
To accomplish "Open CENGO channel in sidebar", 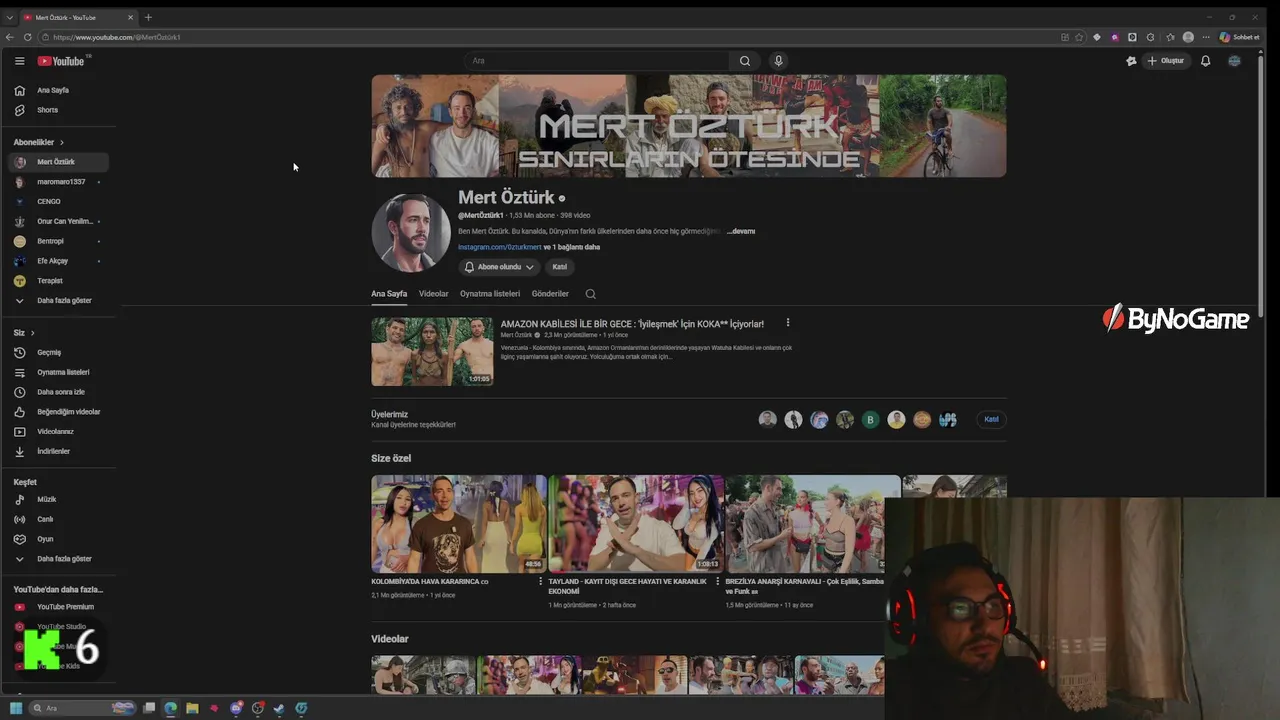I will [x=60, y=201].
